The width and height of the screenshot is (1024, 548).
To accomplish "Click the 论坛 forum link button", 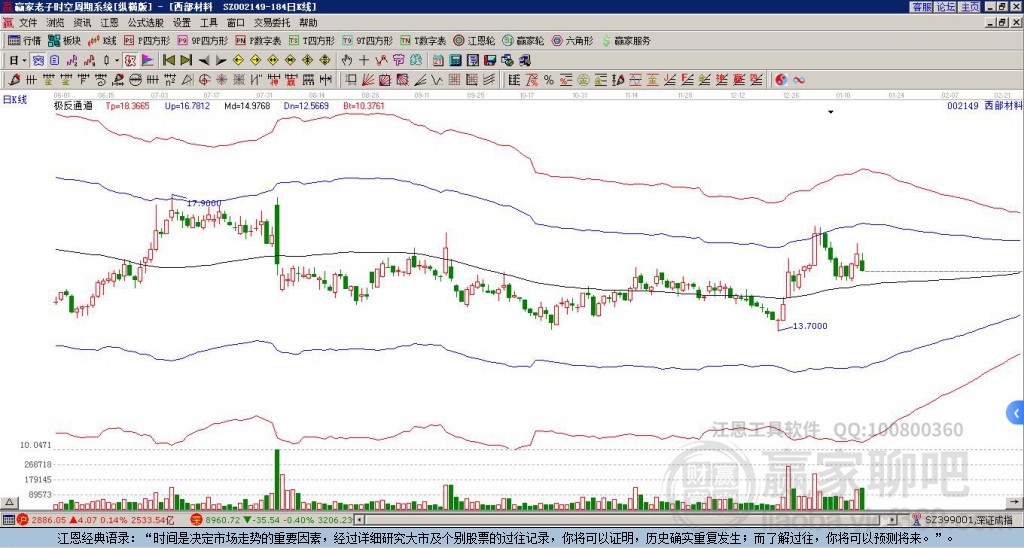I will point(946,7).
